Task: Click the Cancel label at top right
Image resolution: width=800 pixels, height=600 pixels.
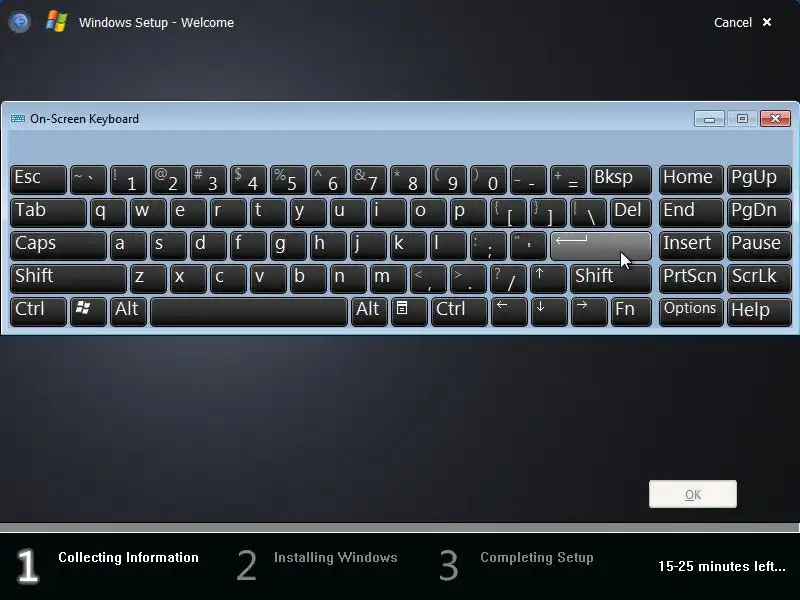Action: (x=733, y=22)
